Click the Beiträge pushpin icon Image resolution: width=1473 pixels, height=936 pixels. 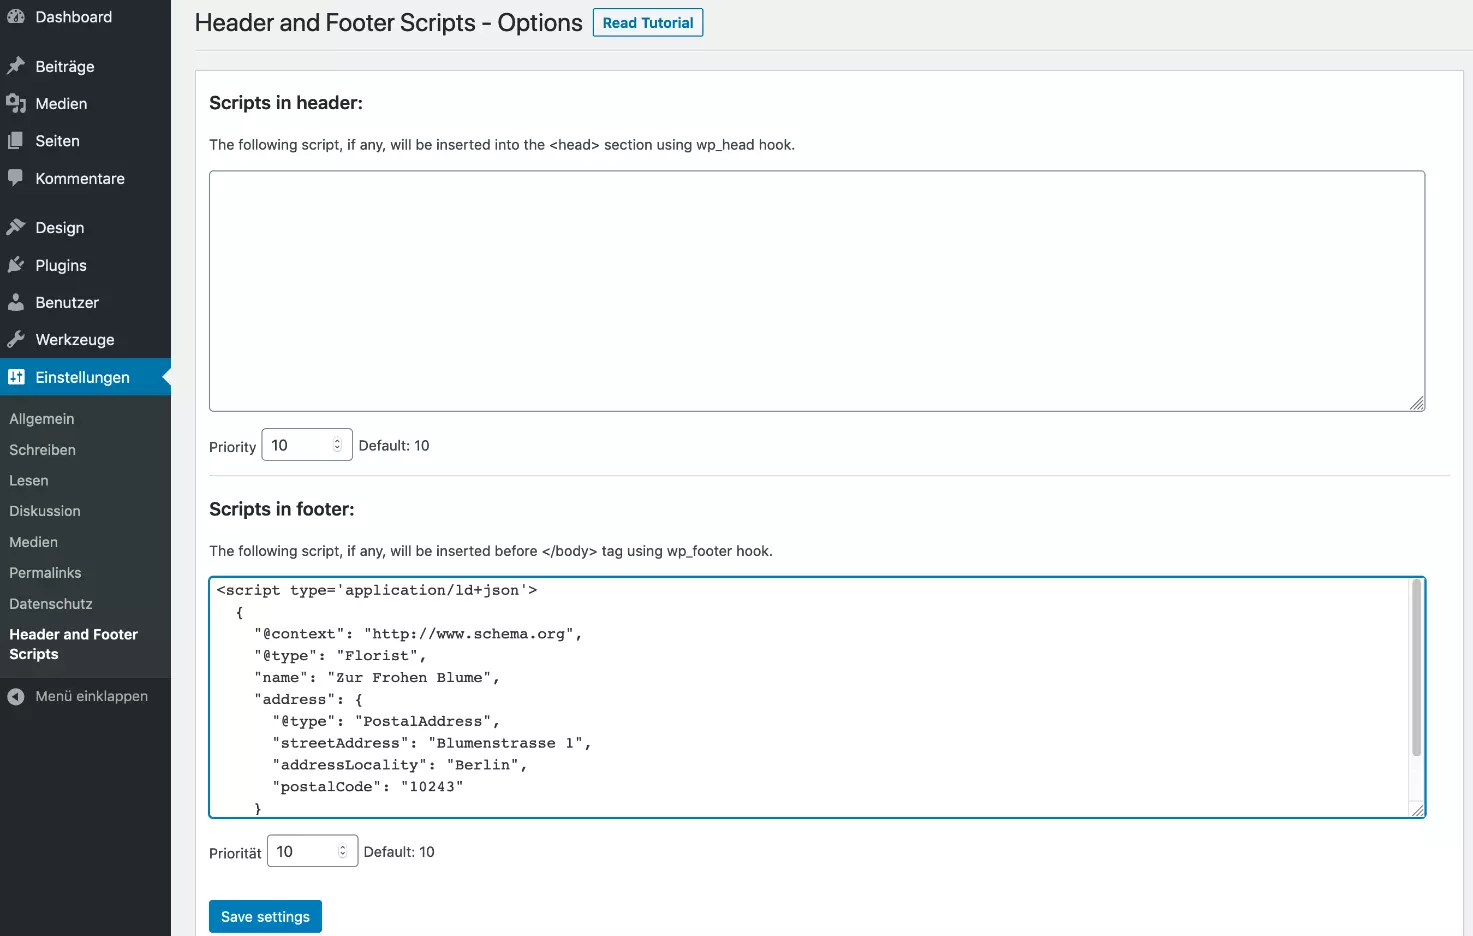pyautogui.click(x=16, y=66)
